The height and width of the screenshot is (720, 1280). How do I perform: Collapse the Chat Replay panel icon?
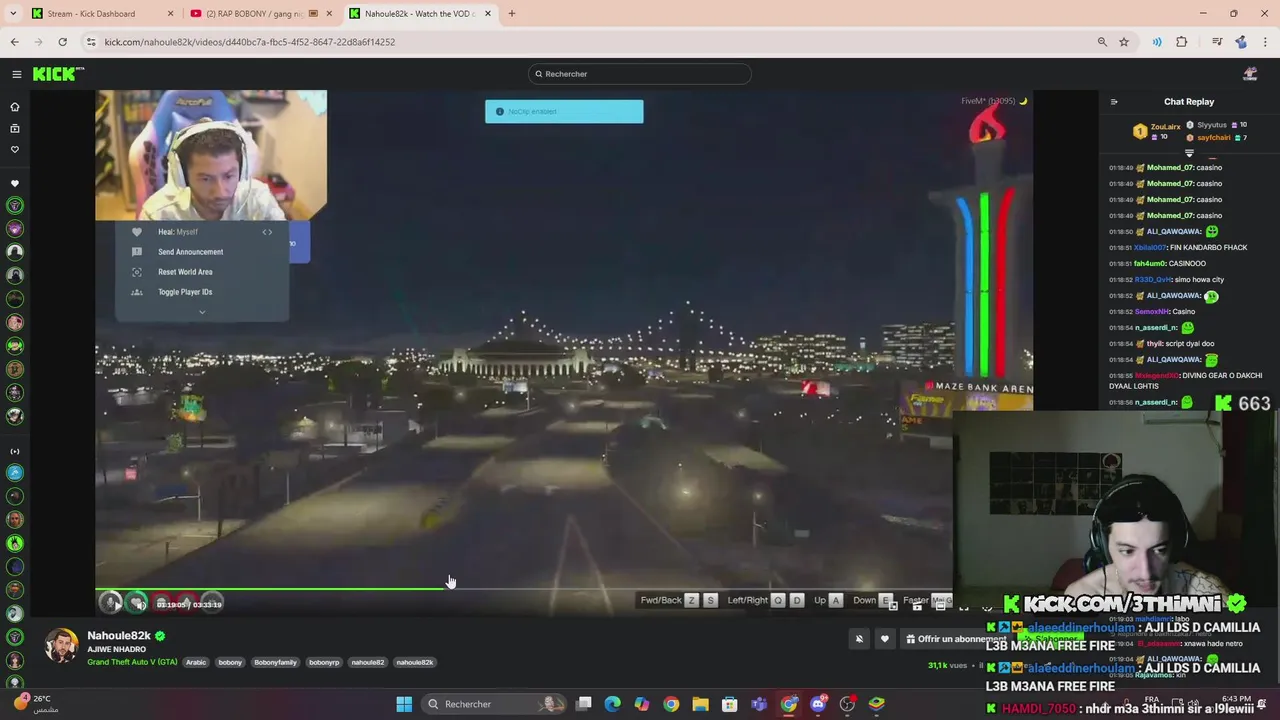1114,102
